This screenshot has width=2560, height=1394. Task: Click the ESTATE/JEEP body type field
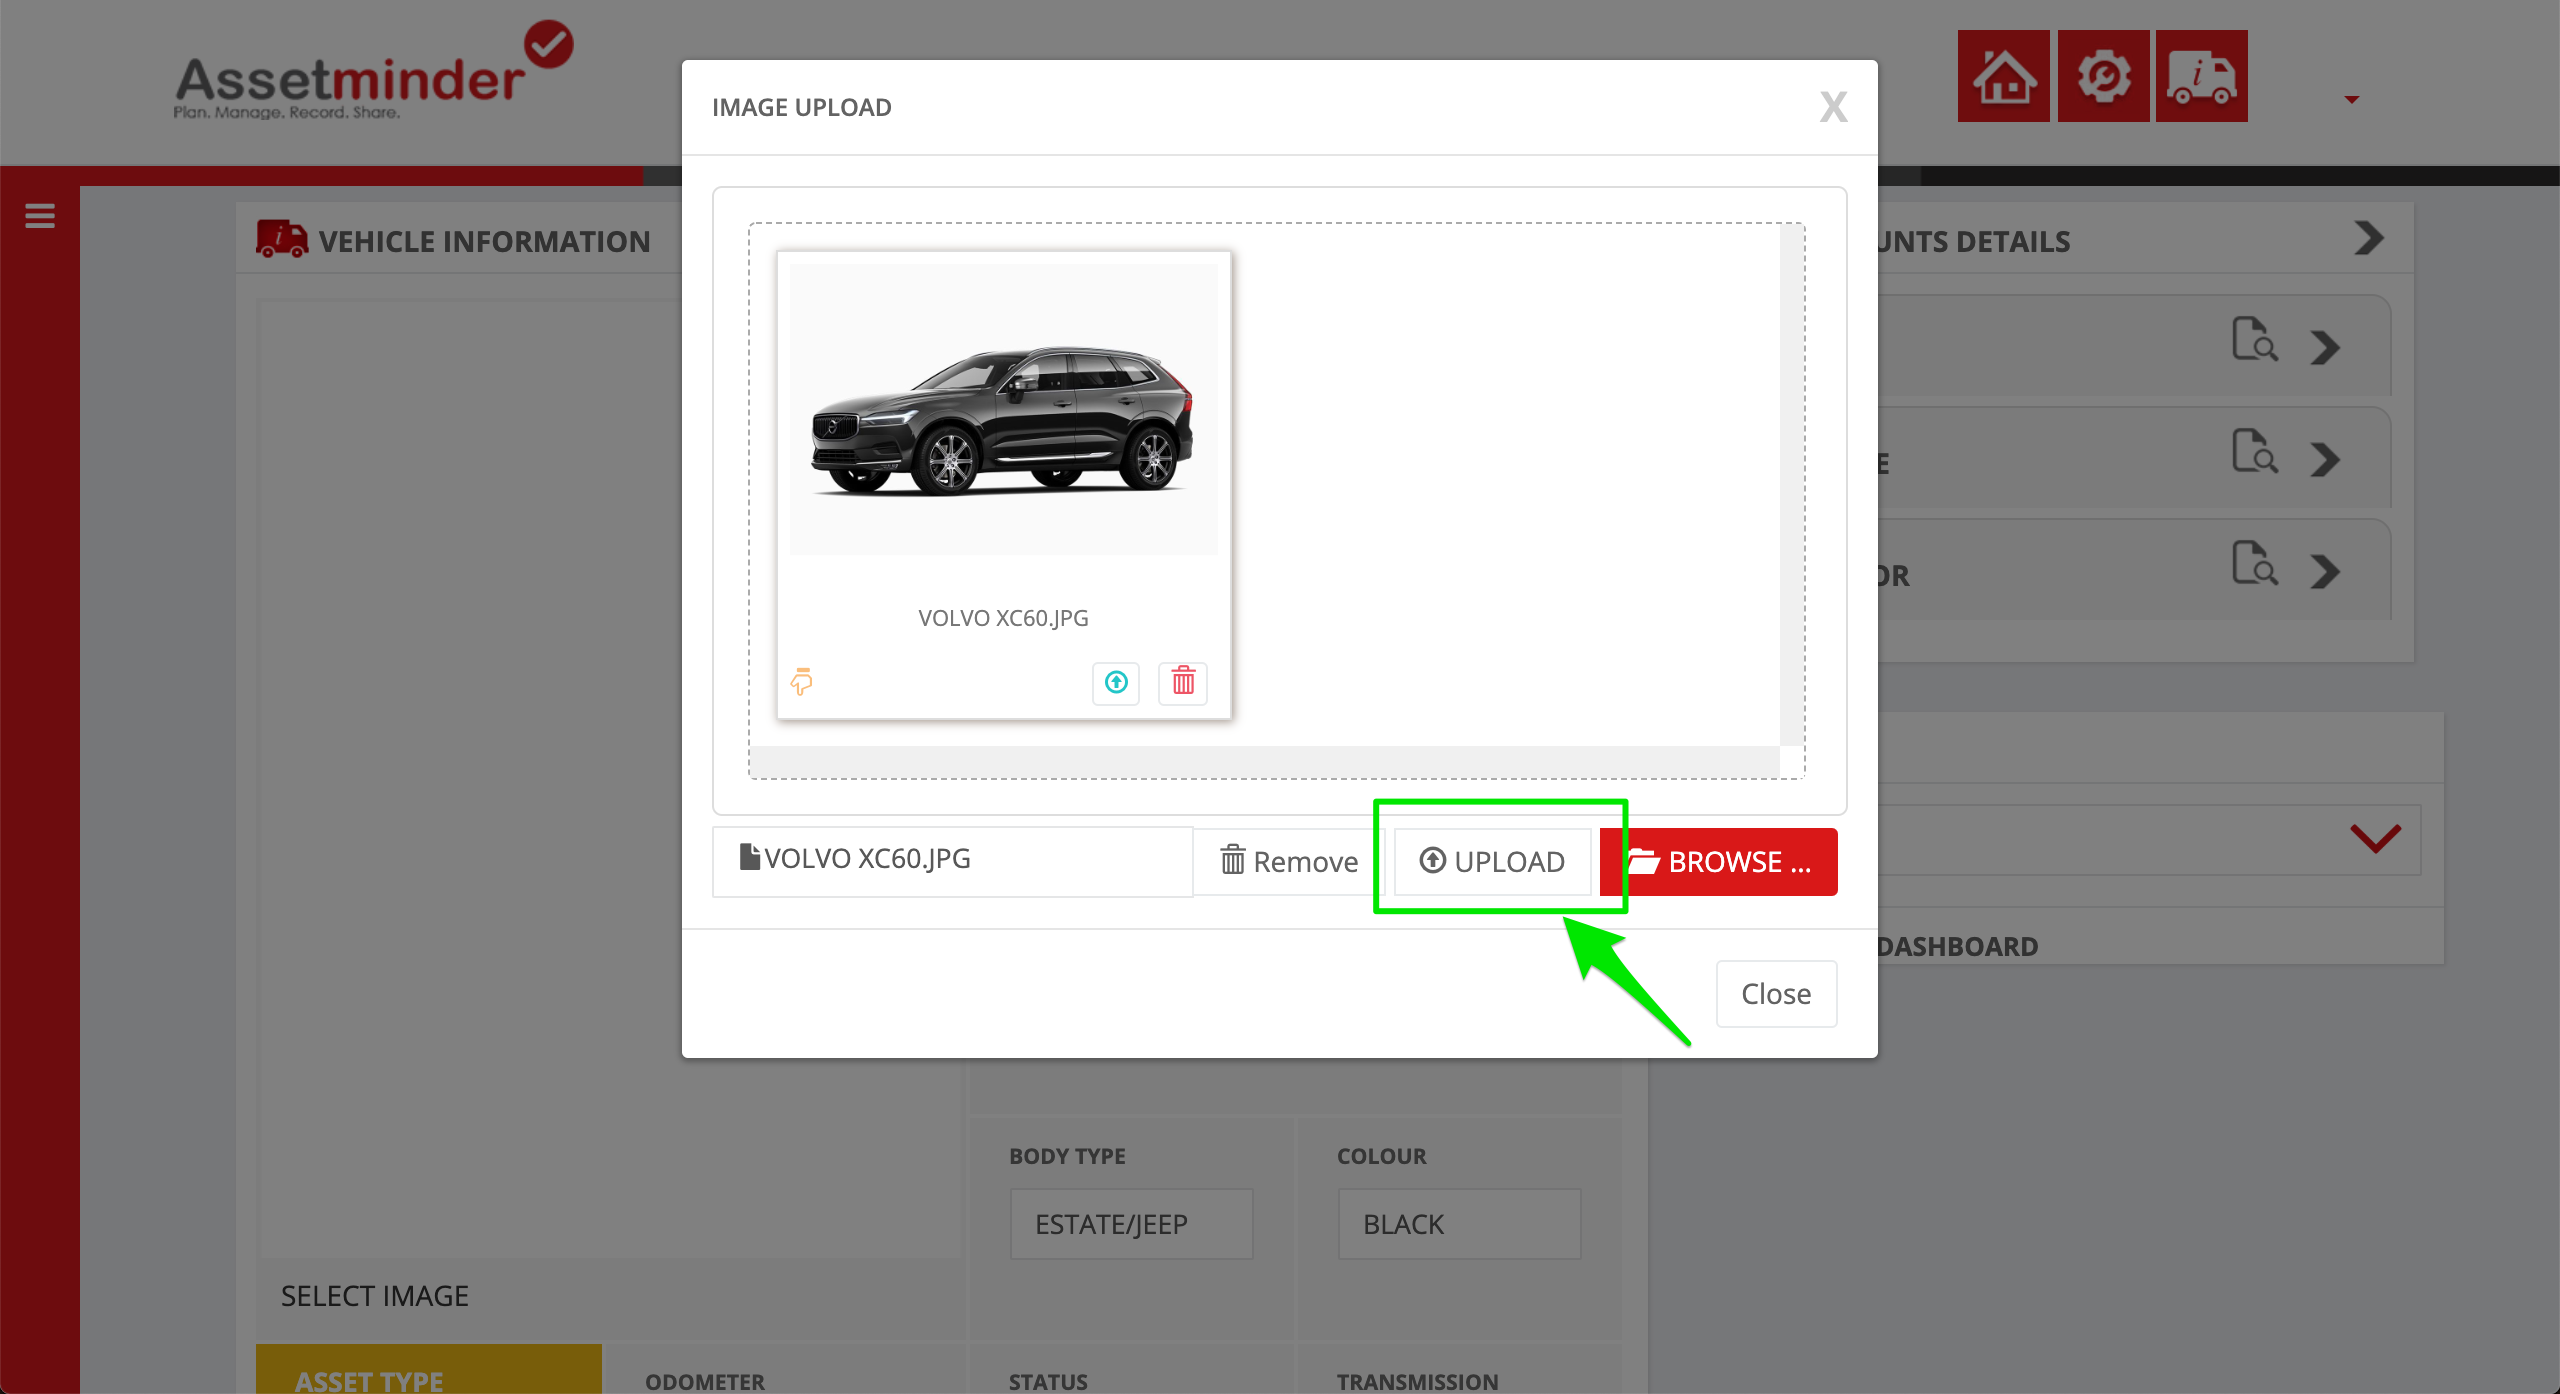point(1131,1223)
